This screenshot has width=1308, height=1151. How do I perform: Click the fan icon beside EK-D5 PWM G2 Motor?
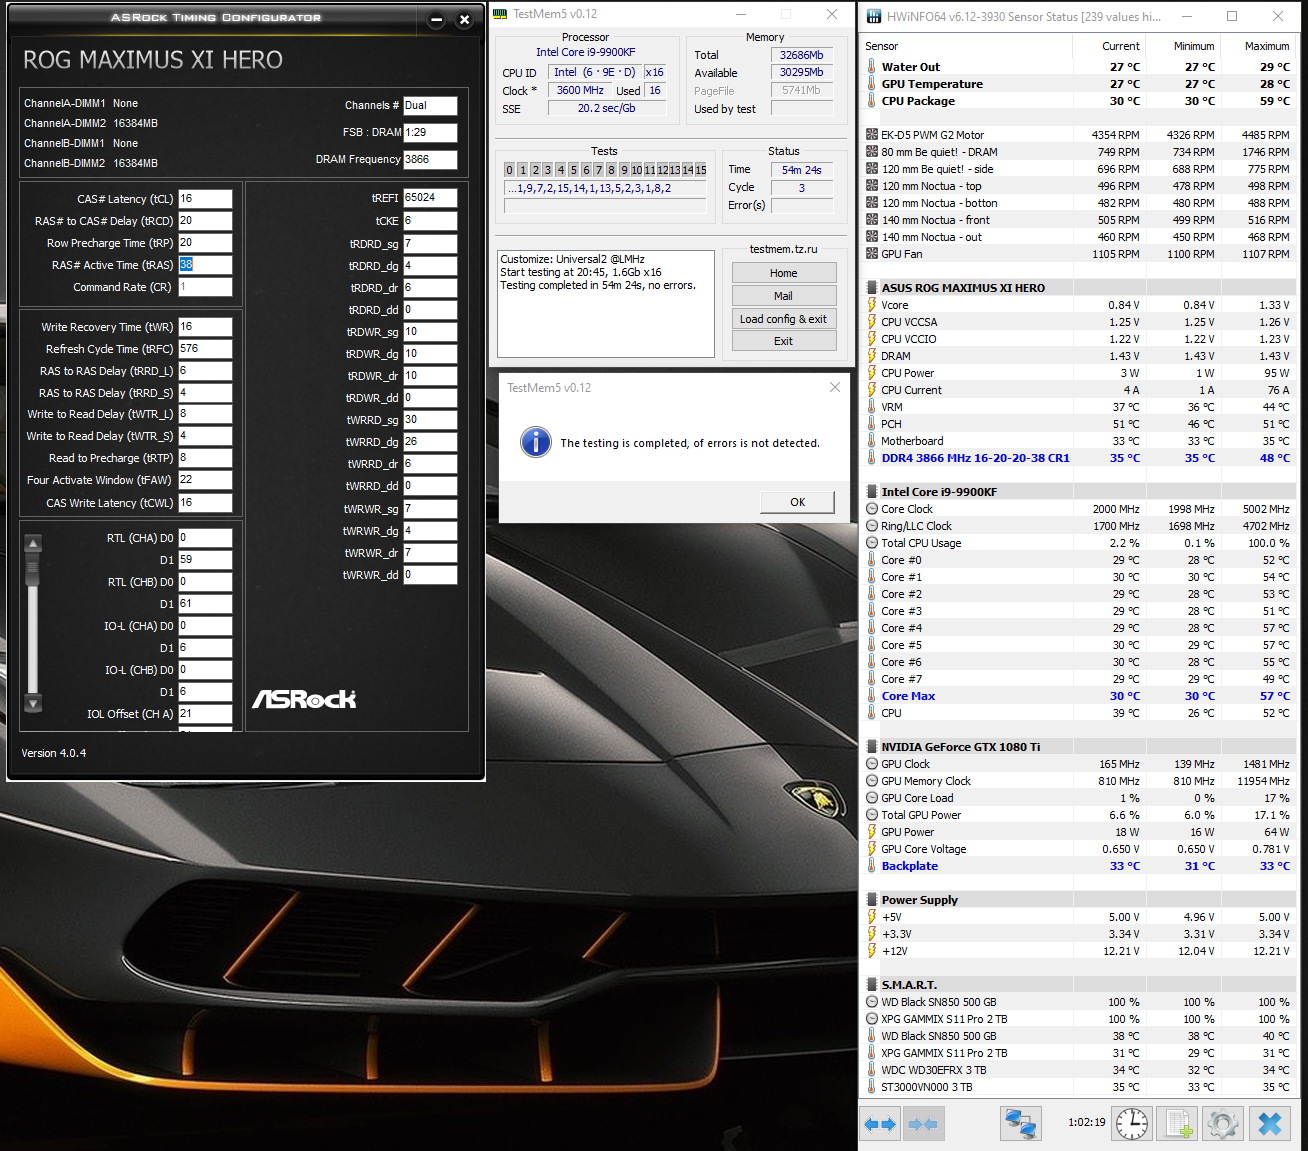[x=872, y=135]
